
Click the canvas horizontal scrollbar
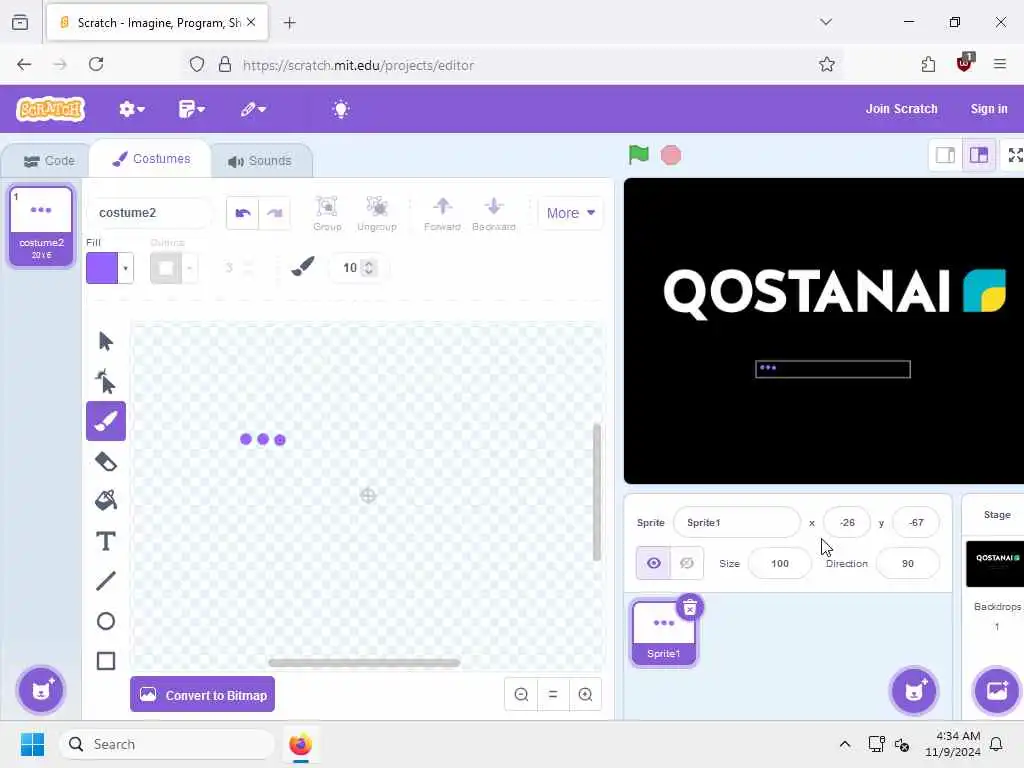click(x=364, y=663)
